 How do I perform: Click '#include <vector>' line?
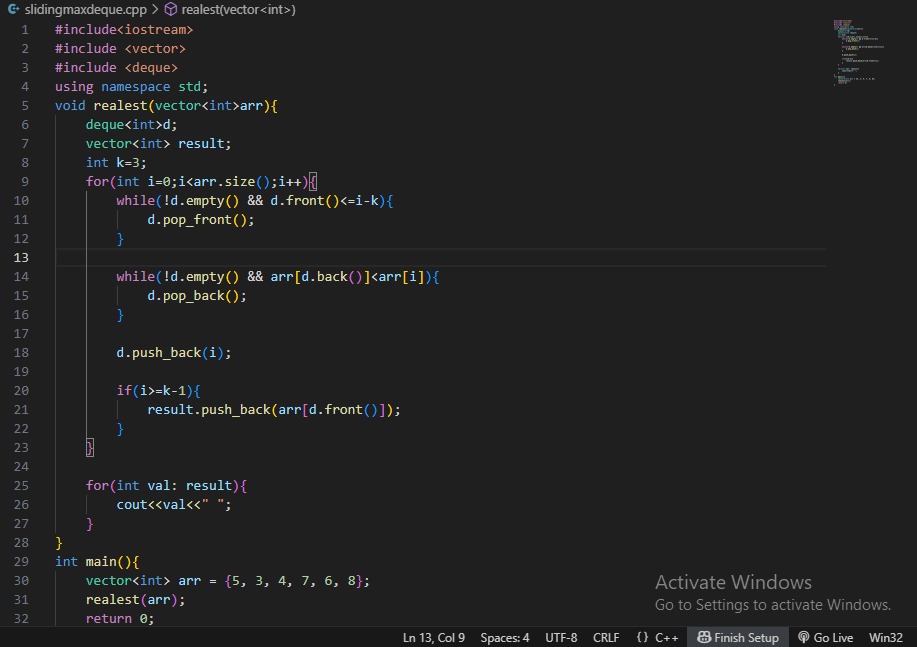120,49
